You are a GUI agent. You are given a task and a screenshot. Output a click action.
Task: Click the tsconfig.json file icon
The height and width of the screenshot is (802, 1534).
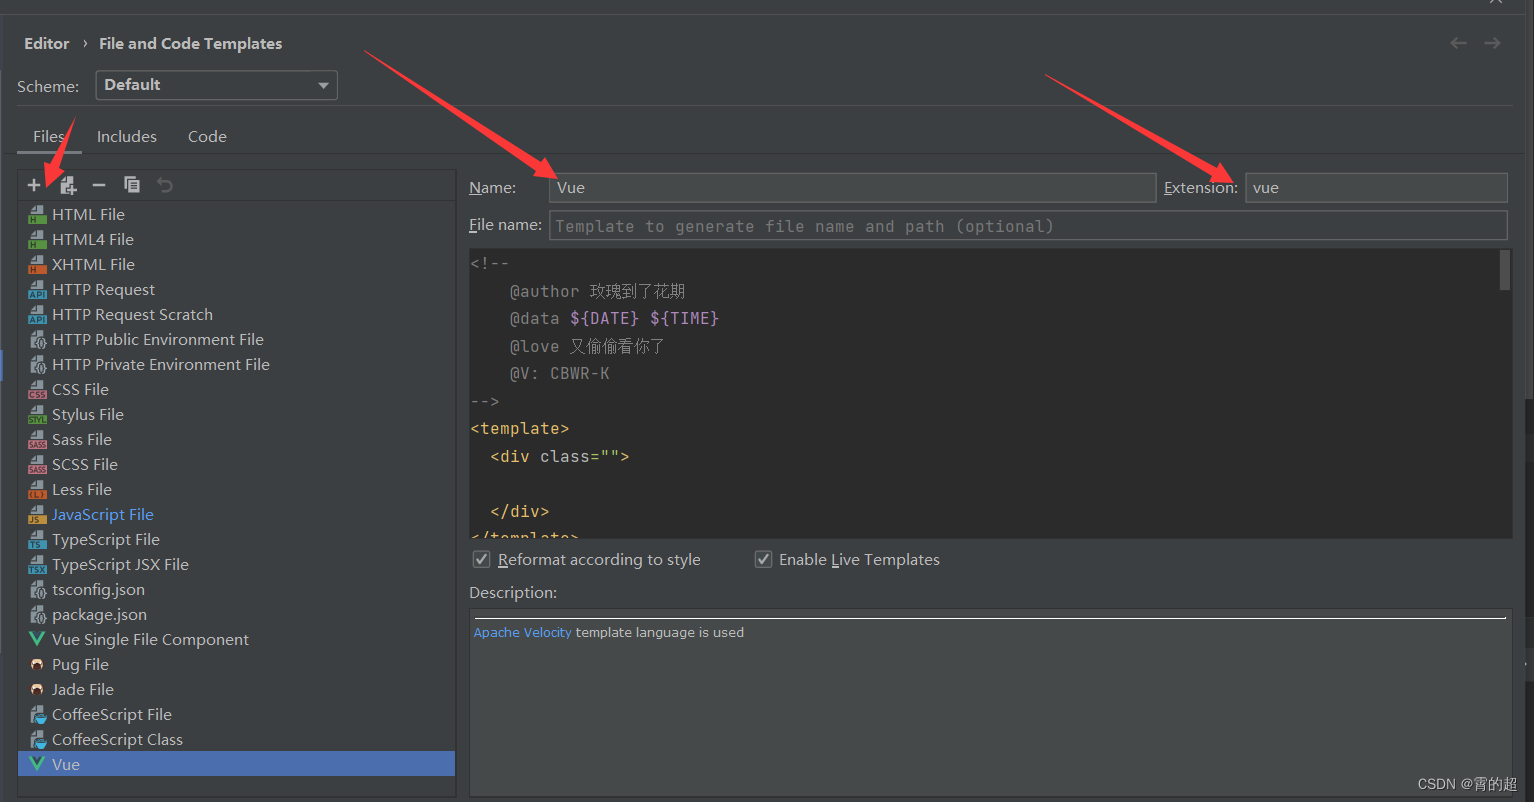(x=37, y=589)
